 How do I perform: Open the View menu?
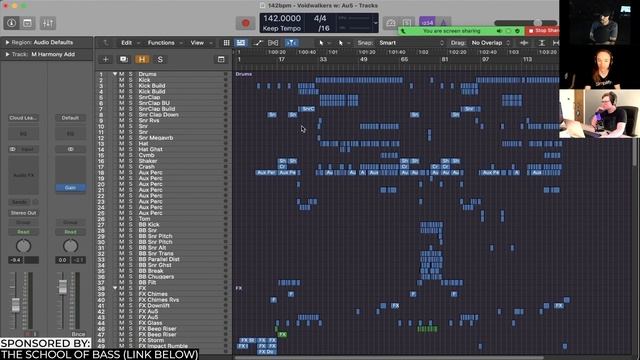click(197, 43)
